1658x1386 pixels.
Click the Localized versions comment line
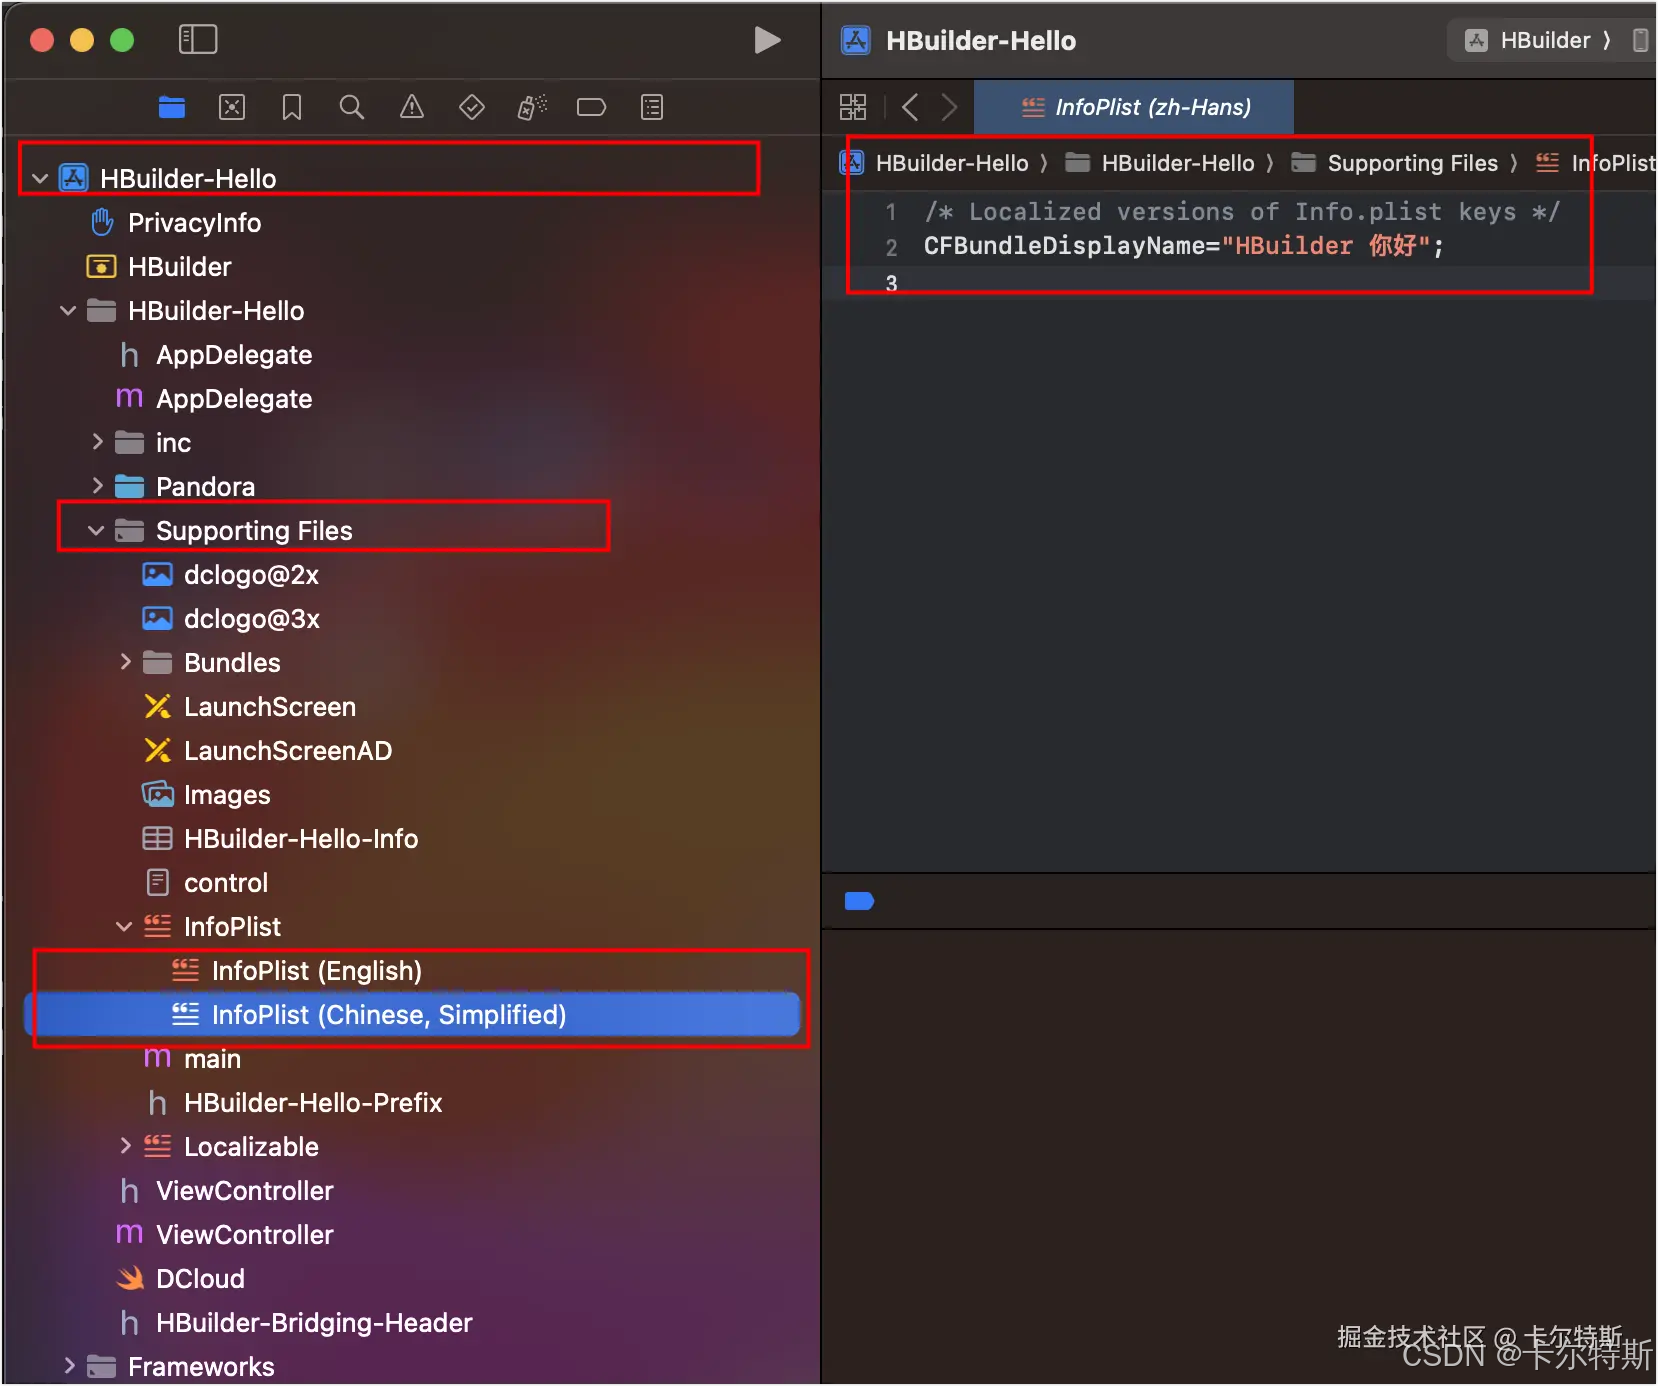pos(1241,212)
